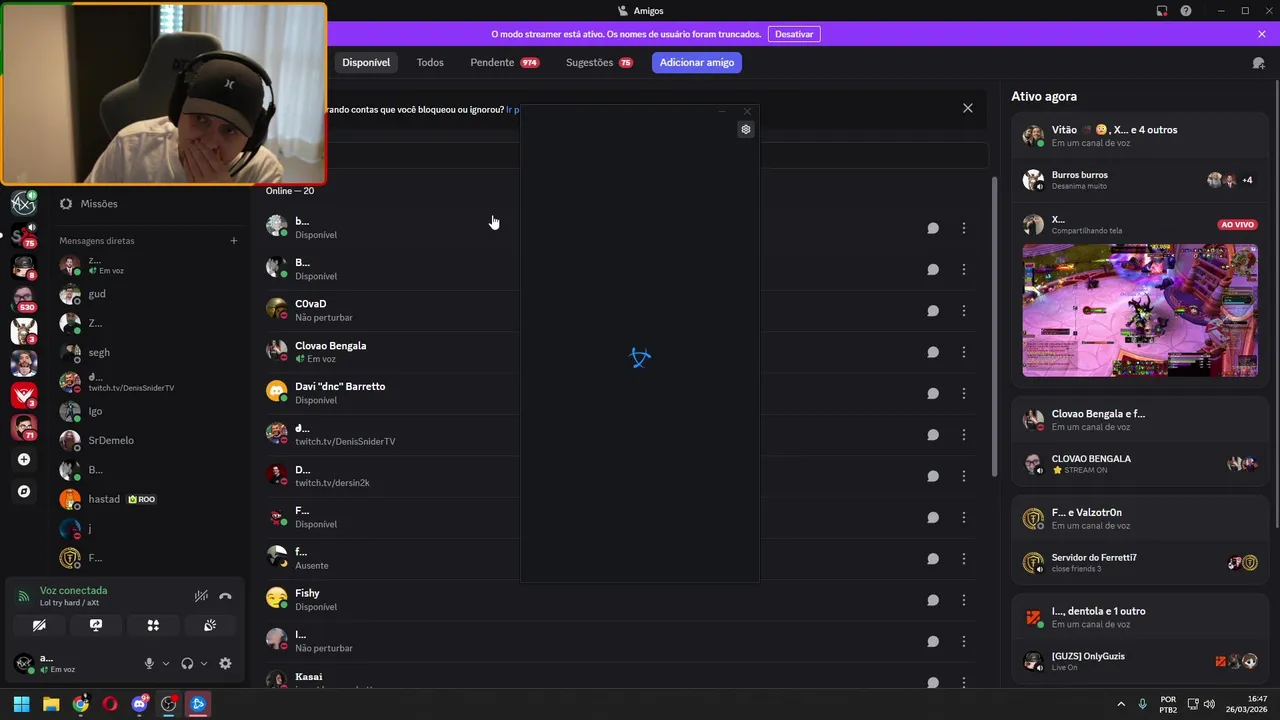Open more options for Fishy
Image resolution: width=1280 pixels, height=720 pixels.
pos(963,600)
